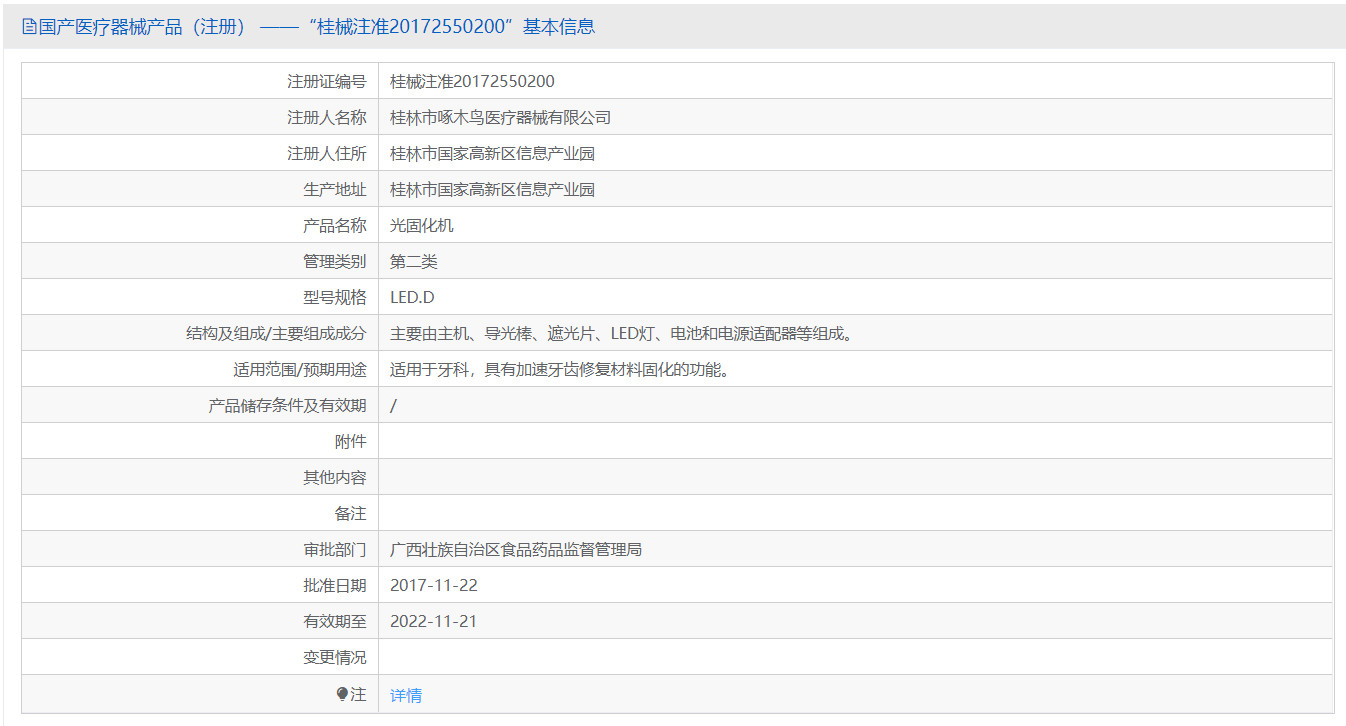This screenshot has width=1346, height=726.
Task: Select the model value LED.D
Action: click(x=412, y=297)
